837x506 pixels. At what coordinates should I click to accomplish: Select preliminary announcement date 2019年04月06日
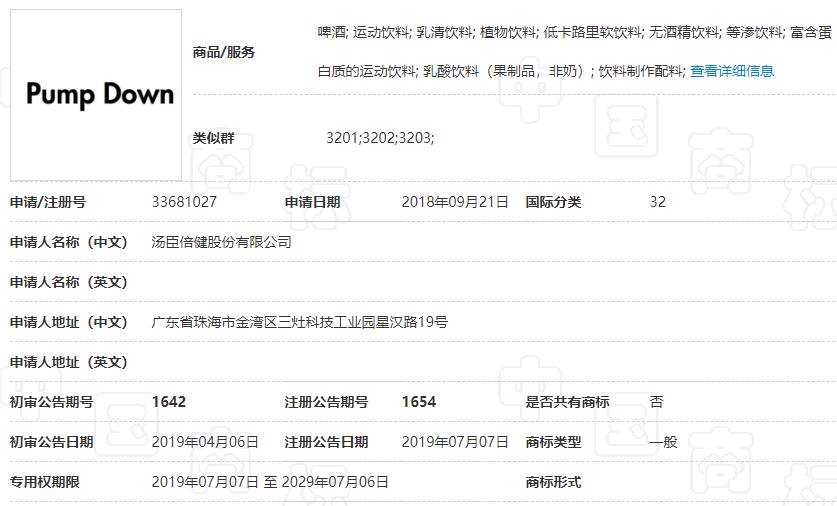pos(205,442)
